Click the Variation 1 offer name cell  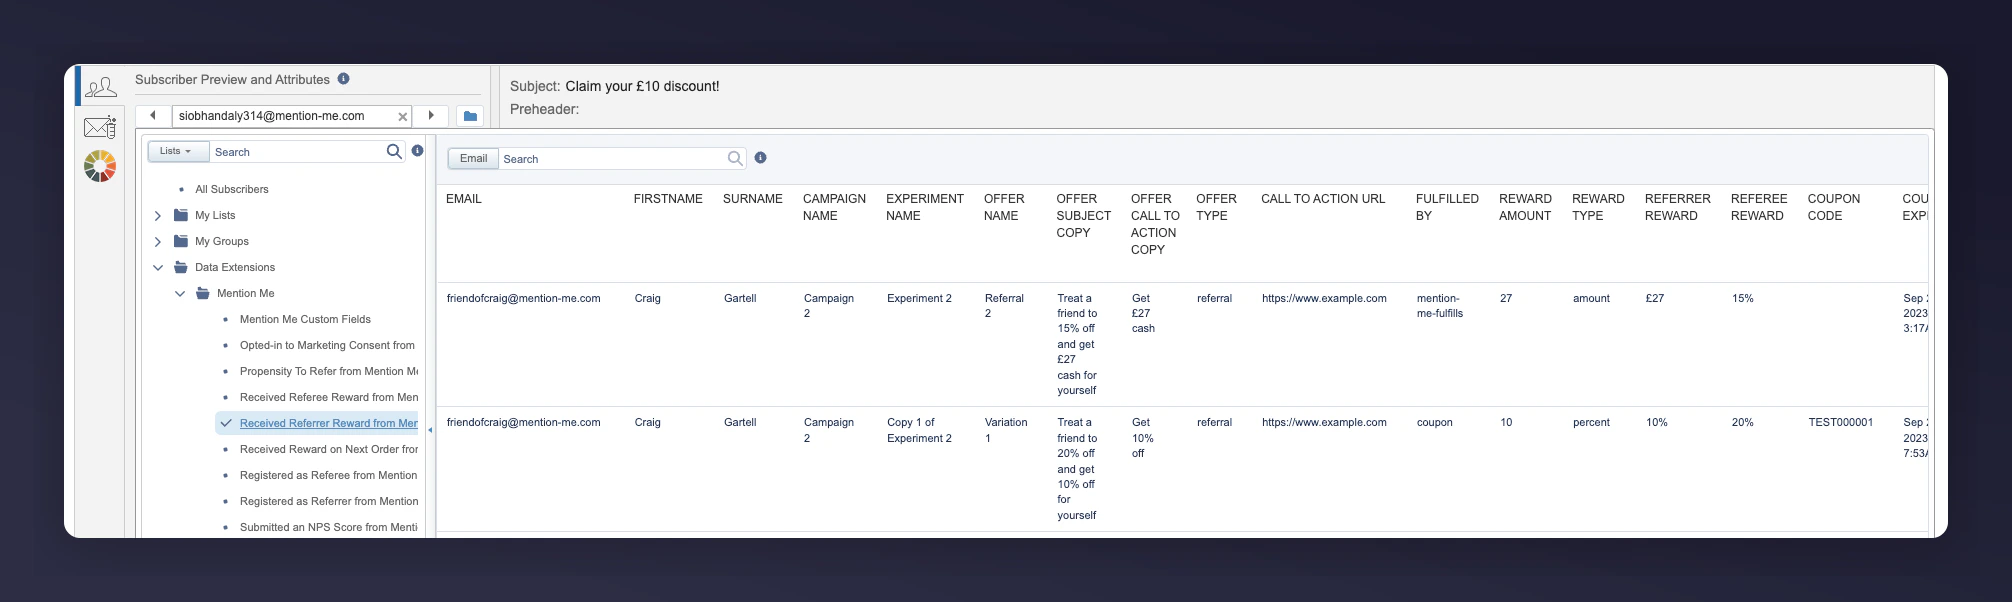pos(1005,430)
